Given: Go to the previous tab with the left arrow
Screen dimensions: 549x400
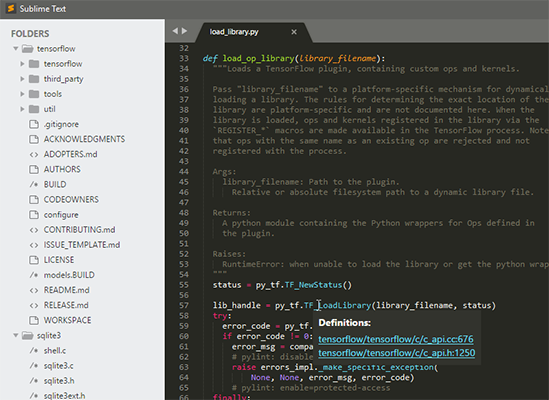Looking at the screenshot, I should click(x=175, y=31).
